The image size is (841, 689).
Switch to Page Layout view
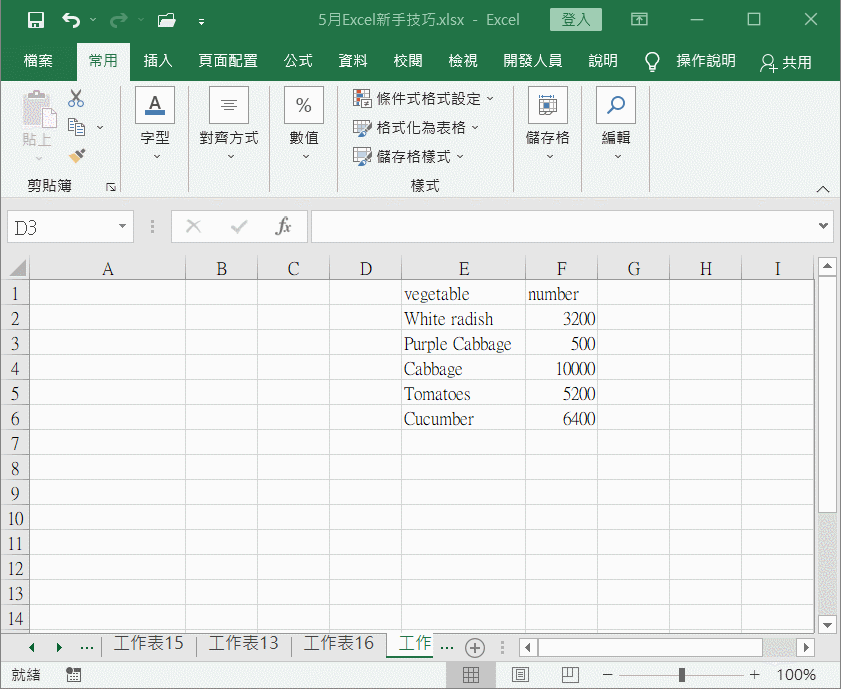point(520,675)
